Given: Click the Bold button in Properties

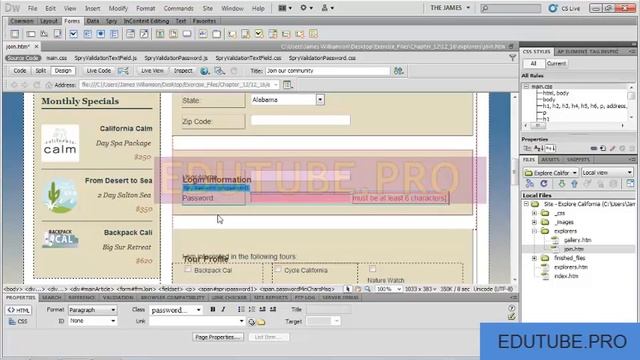Looking at the screenshot, I should (x=213, y=309).
